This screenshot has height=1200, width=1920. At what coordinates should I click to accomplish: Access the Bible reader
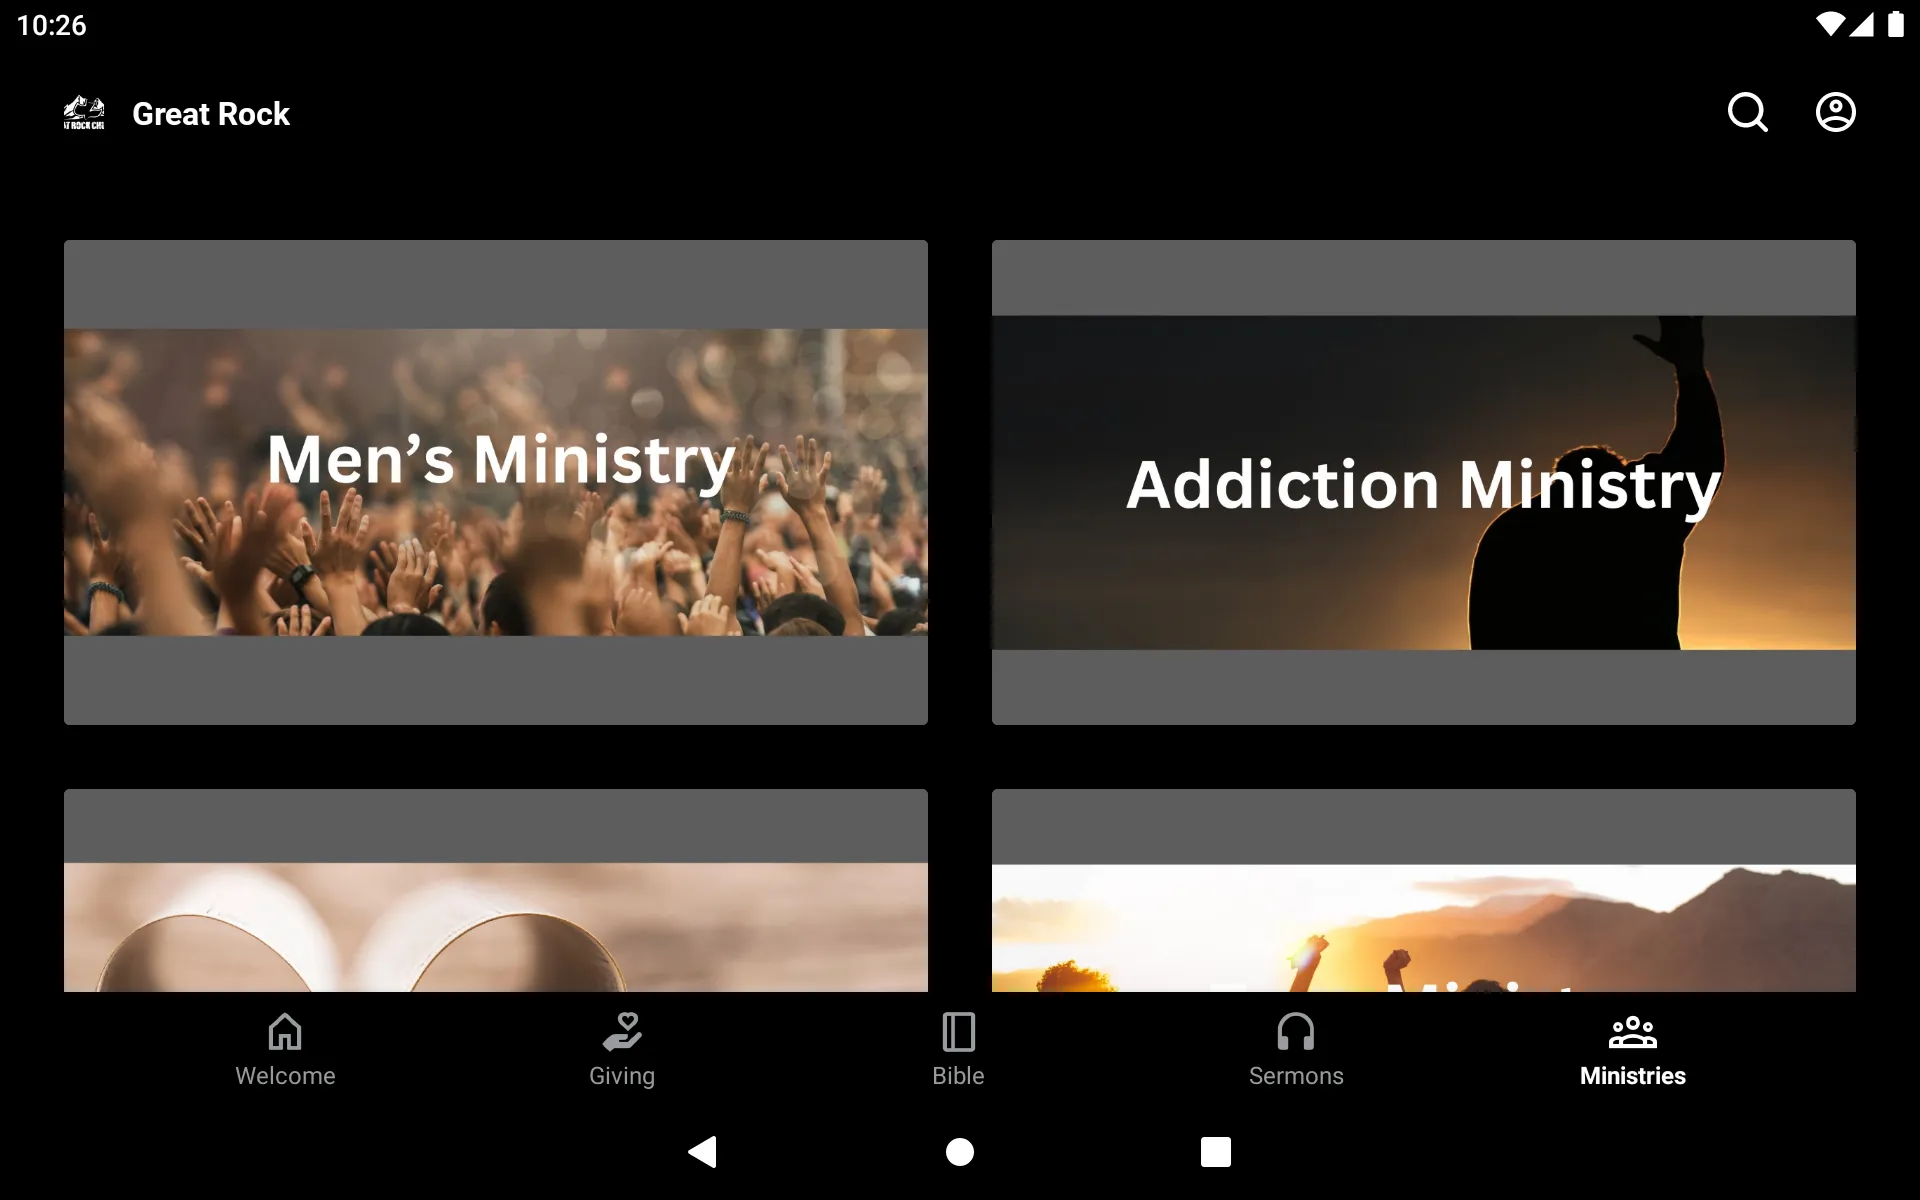[x=958, y=1048]
